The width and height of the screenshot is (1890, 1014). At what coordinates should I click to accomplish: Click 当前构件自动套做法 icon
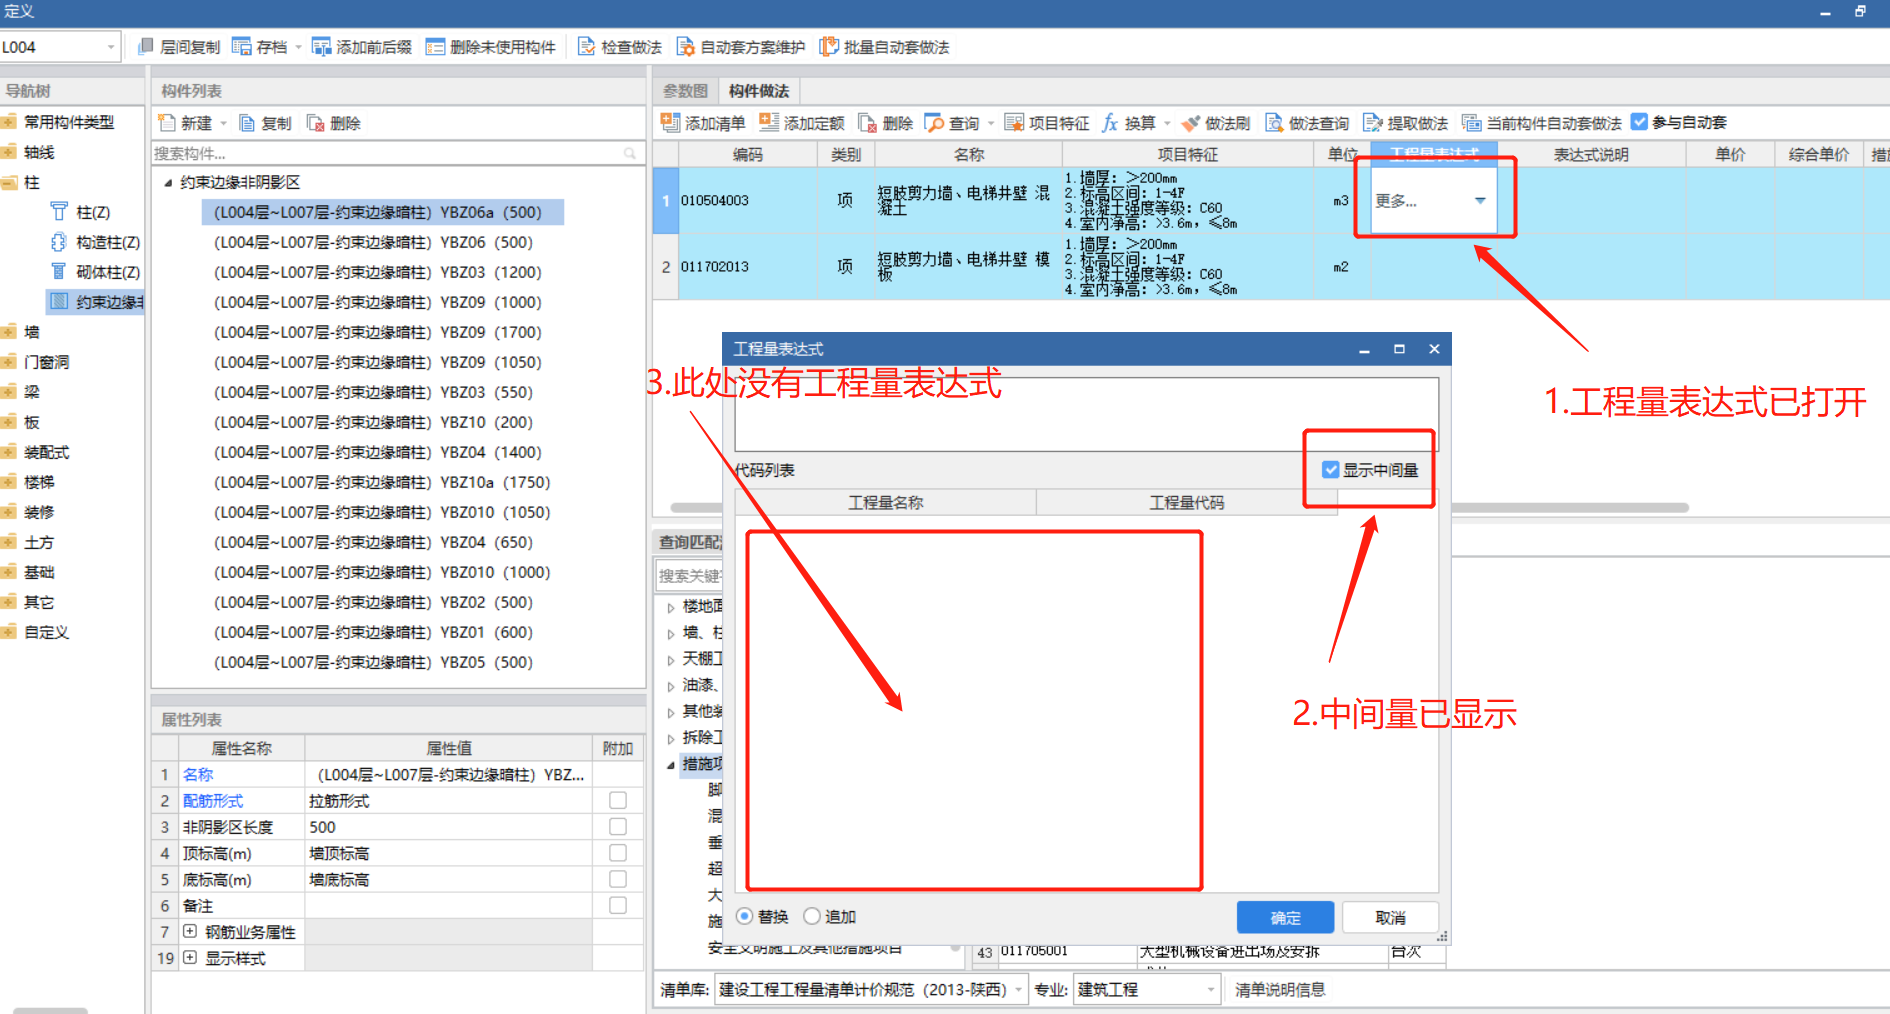click(x=1471, y=123)
